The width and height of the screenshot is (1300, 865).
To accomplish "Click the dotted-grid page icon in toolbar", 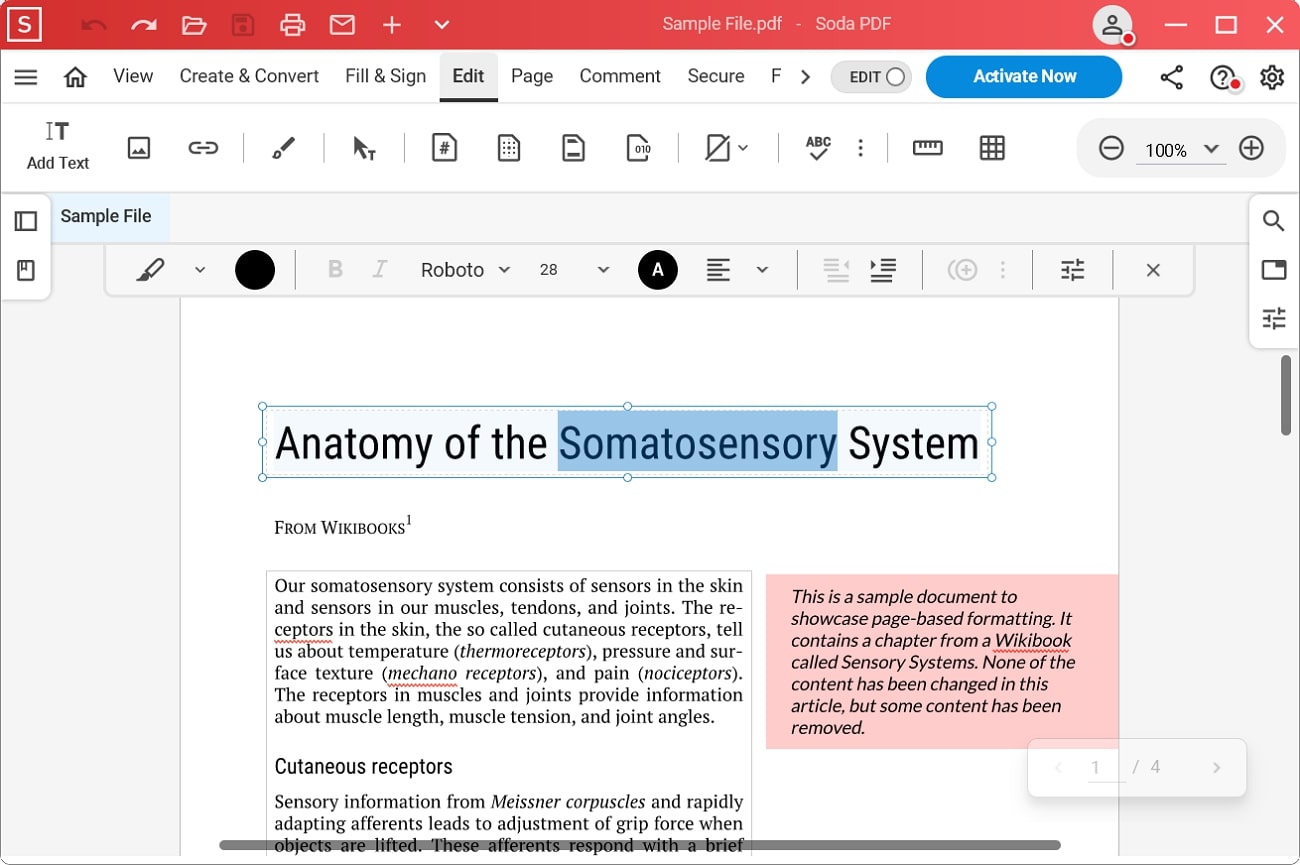I will pyautogui.click(x=509, y=148).
